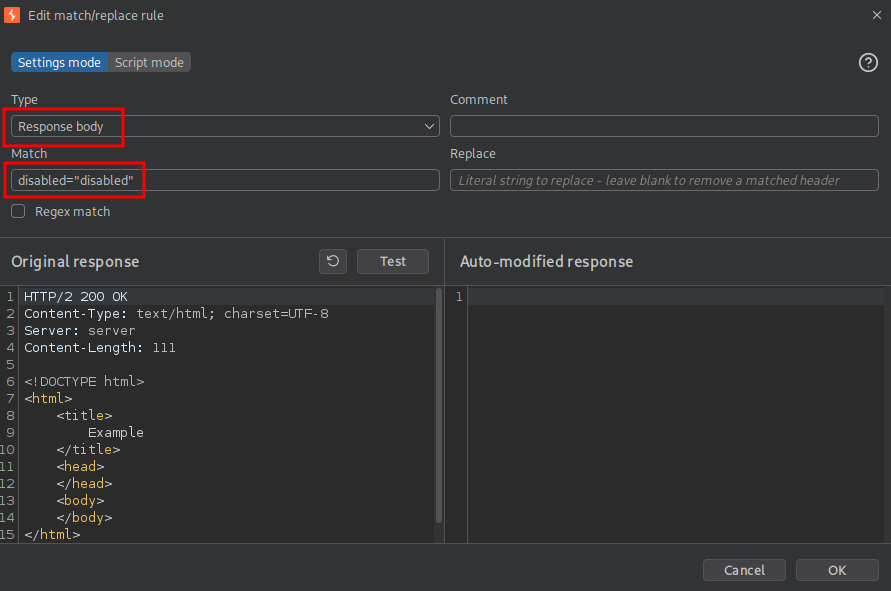The height and width of the screenshot is (591, 891).
Task: Confirm with the OK button
Action: pos(836,570)
